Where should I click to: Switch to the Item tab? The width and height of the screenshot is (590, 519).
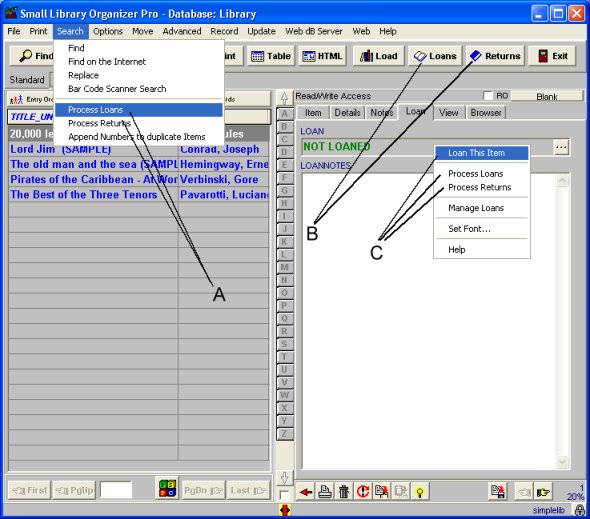(x=313, y=113)
